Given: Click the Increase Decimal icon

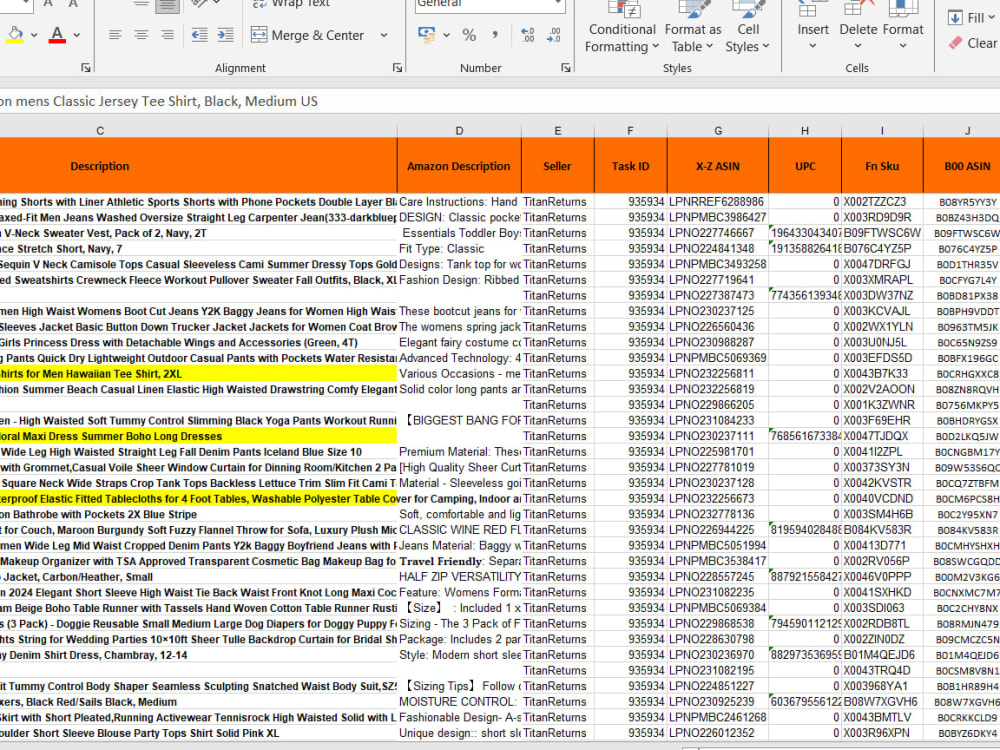Looking at the screenshot, I should pos(527,35).
